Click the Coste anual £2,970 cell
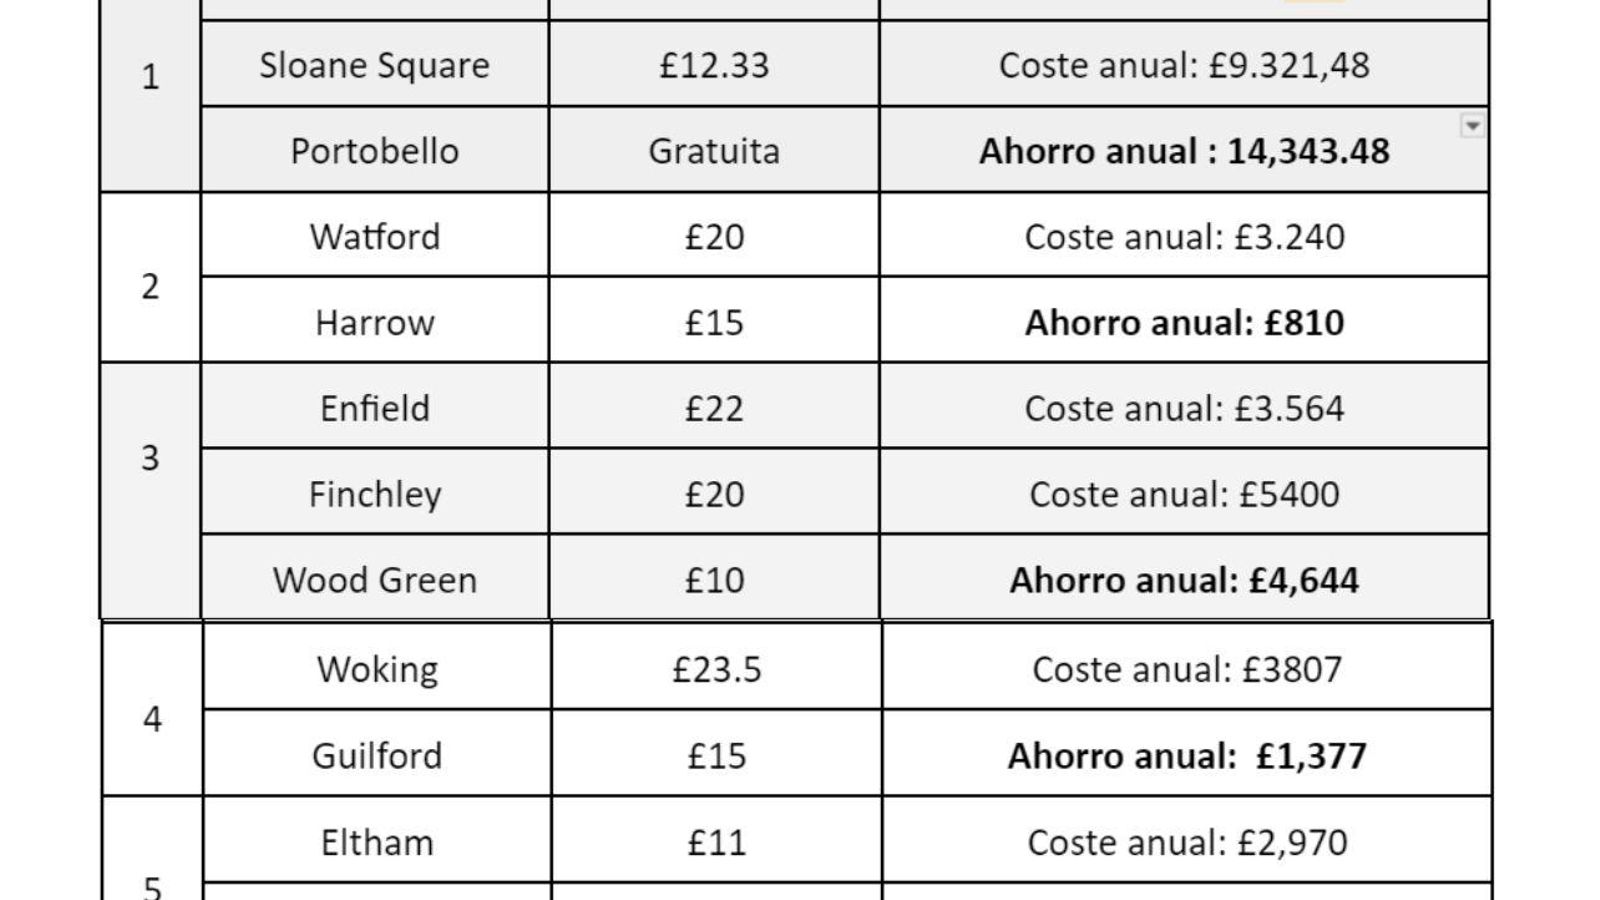This screenshot has height=900, width=1600. point(1186,842)
